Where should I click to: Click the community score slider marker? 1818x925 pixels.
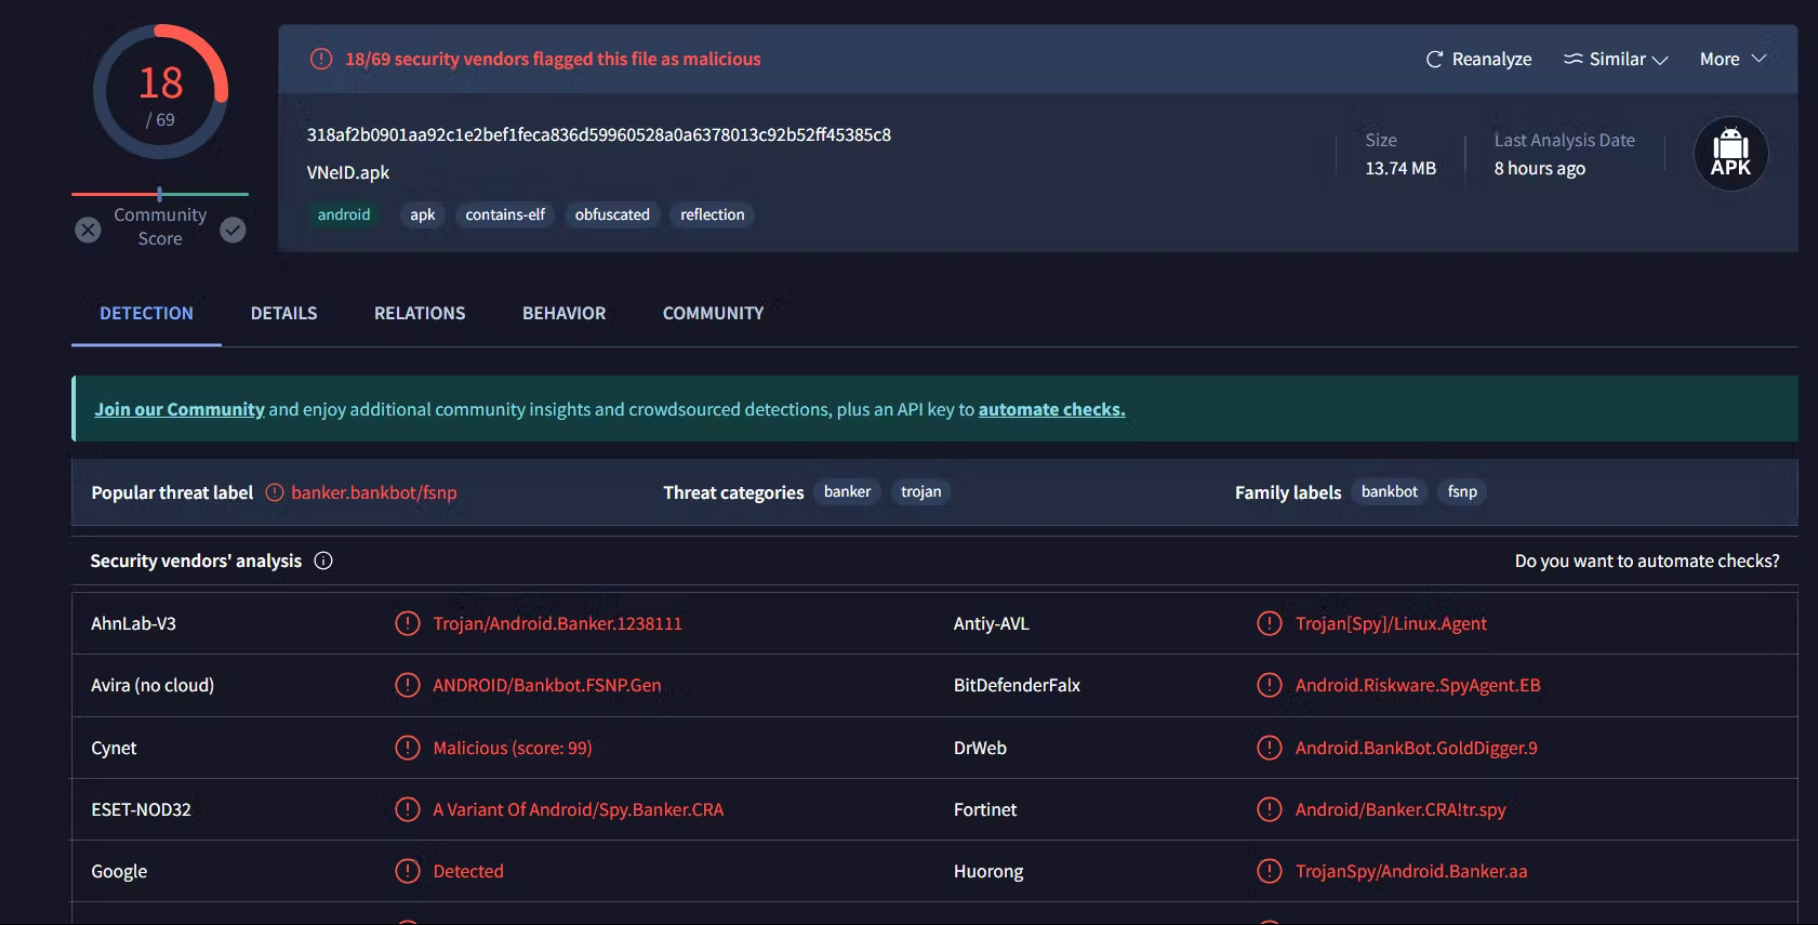pyautogui.click(x=159, y=194)
